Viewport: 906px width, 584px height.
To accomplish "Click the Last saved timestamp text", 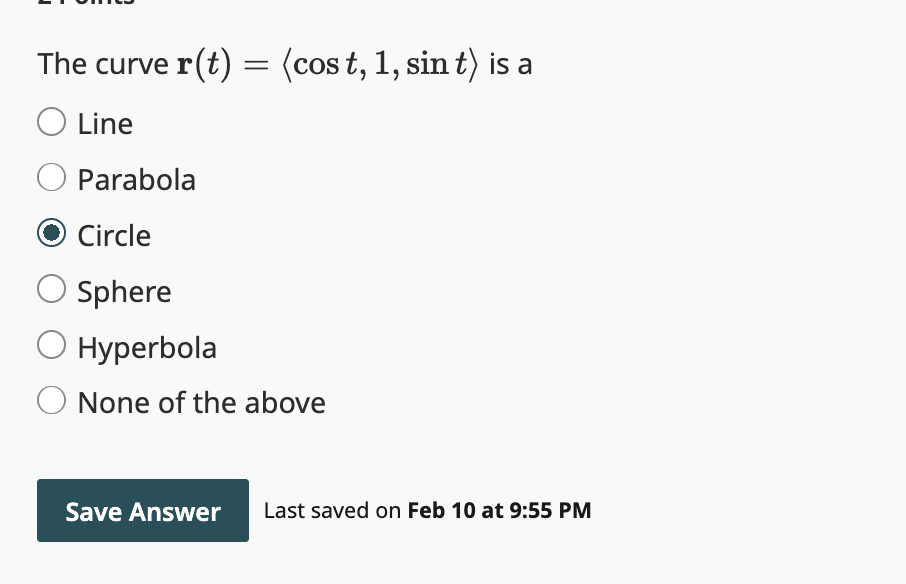I will (x=427, y=510).
